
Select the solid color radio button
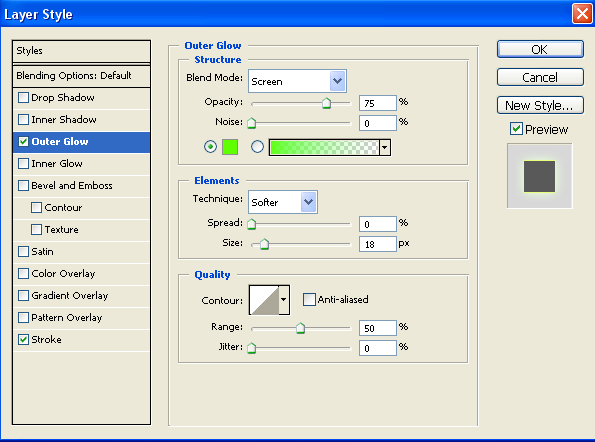[x=210, y=146]
